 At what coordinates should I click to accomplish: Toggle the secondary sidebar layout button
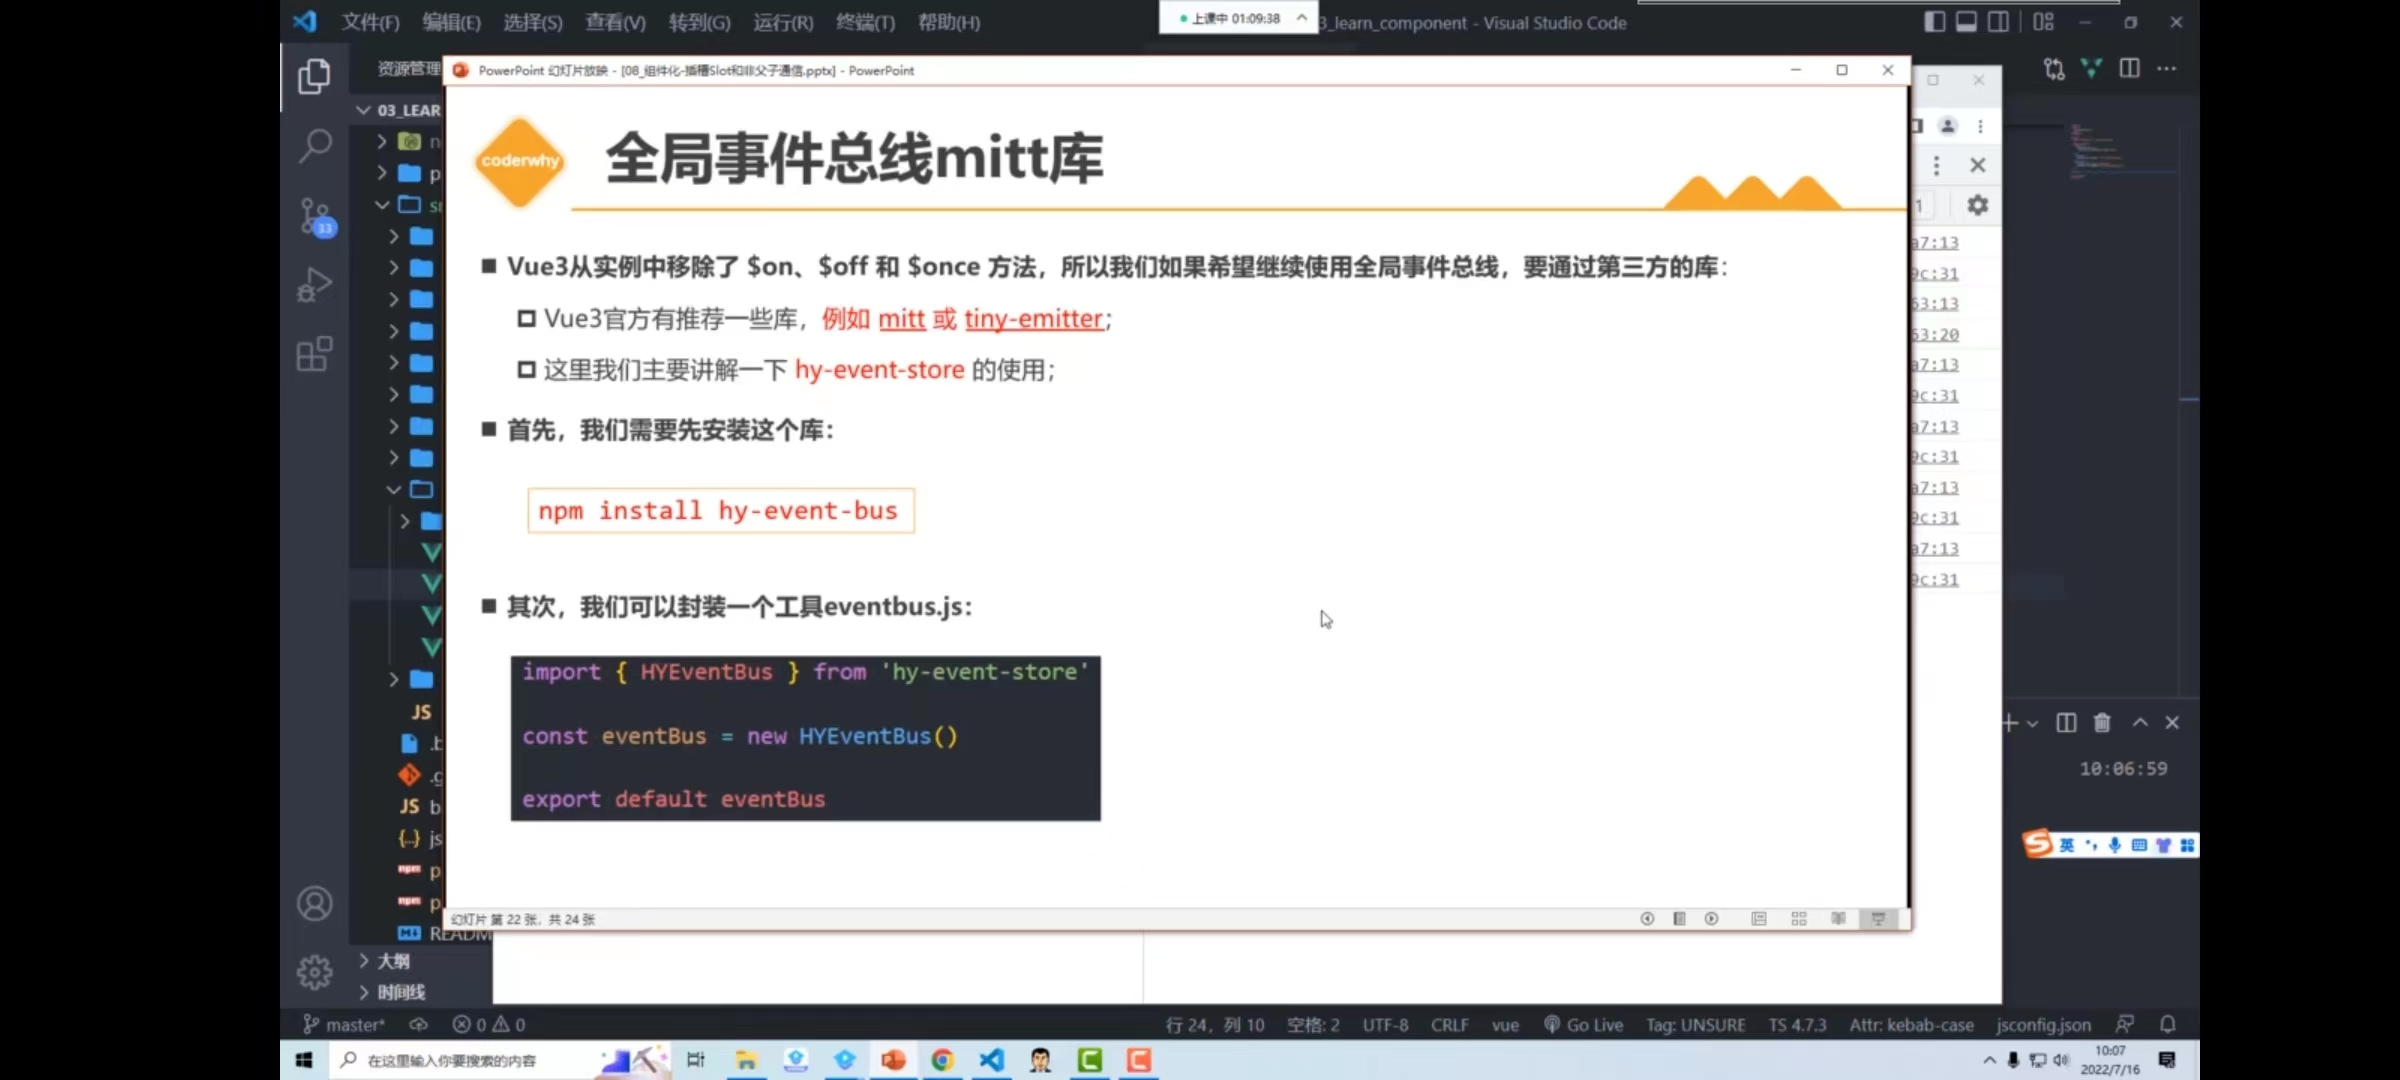pyautogui.click(x=1998, y=22)
